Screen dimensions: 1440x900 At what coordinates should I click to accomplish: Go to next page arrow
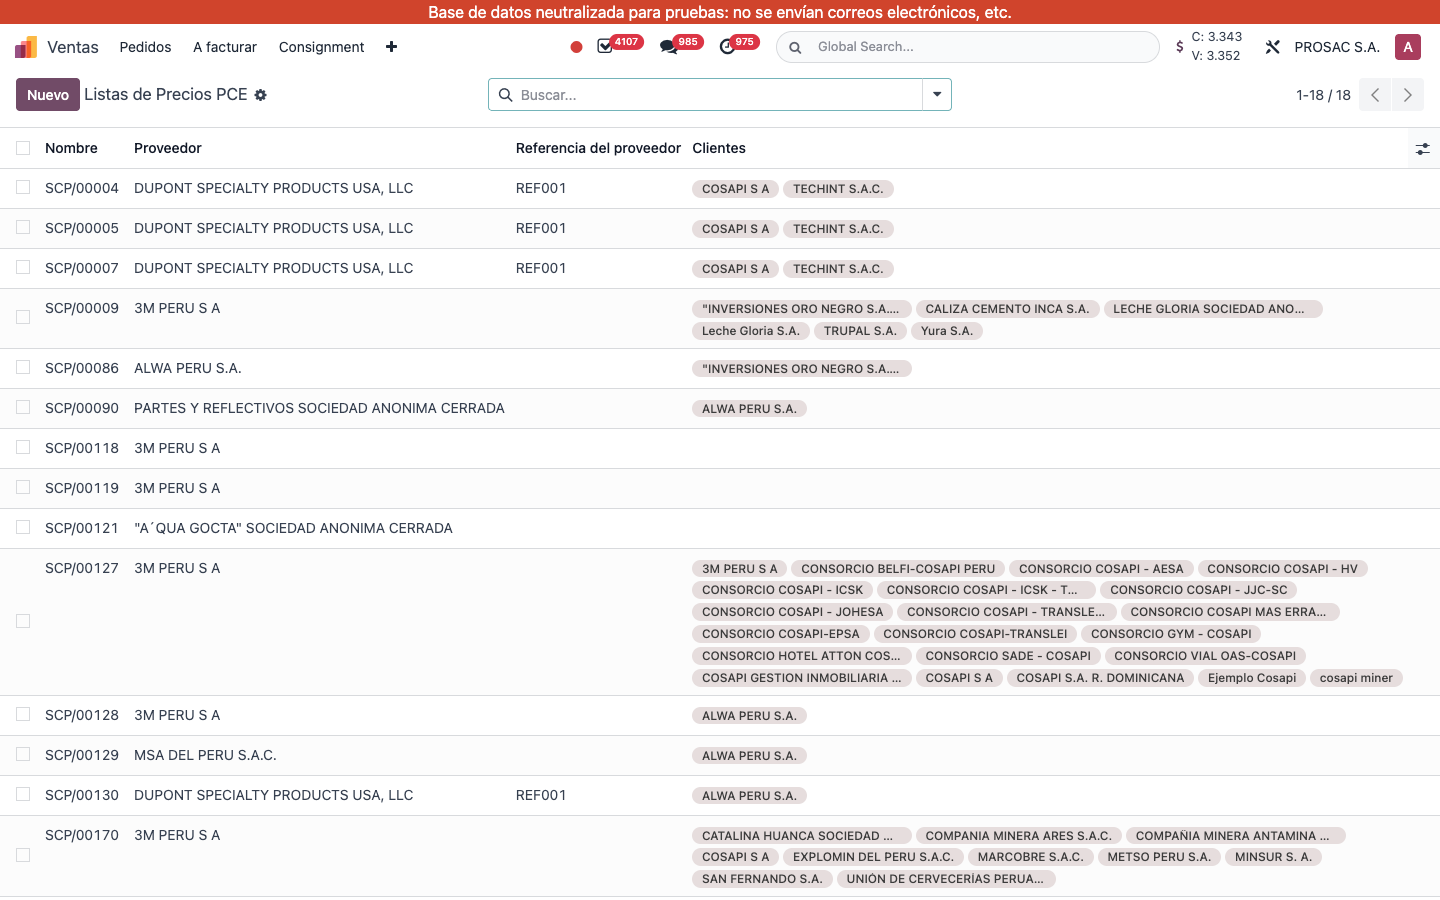click(1408, 95)
